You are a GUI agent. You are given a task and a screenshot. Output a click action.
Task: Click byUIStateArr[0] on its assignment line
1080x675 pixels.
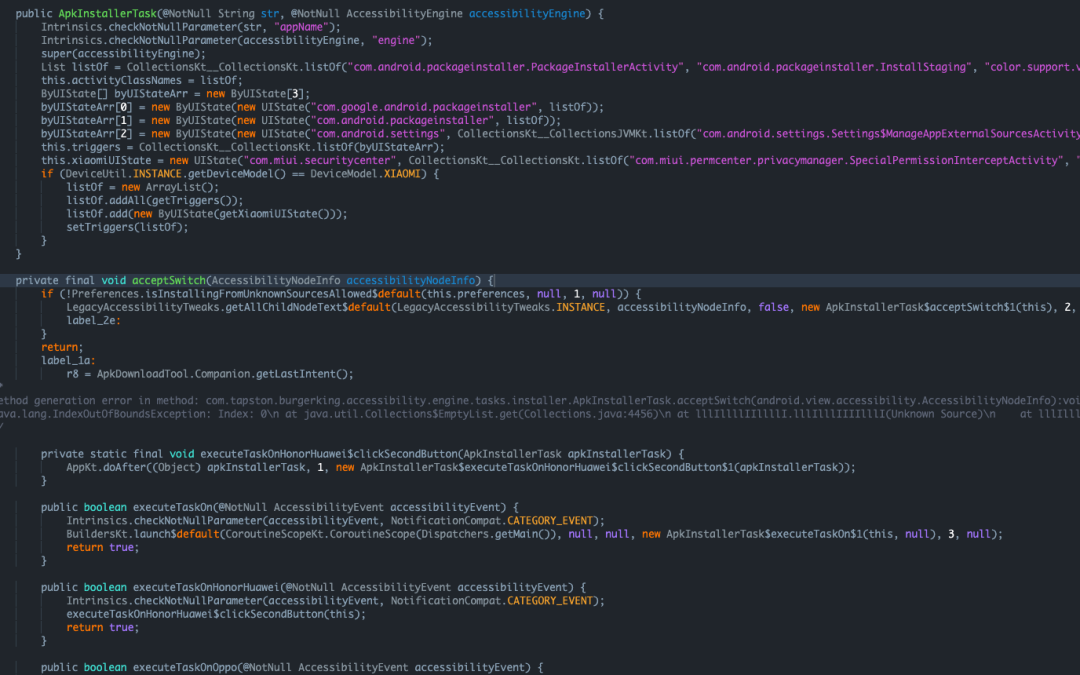tap(86, 107)
